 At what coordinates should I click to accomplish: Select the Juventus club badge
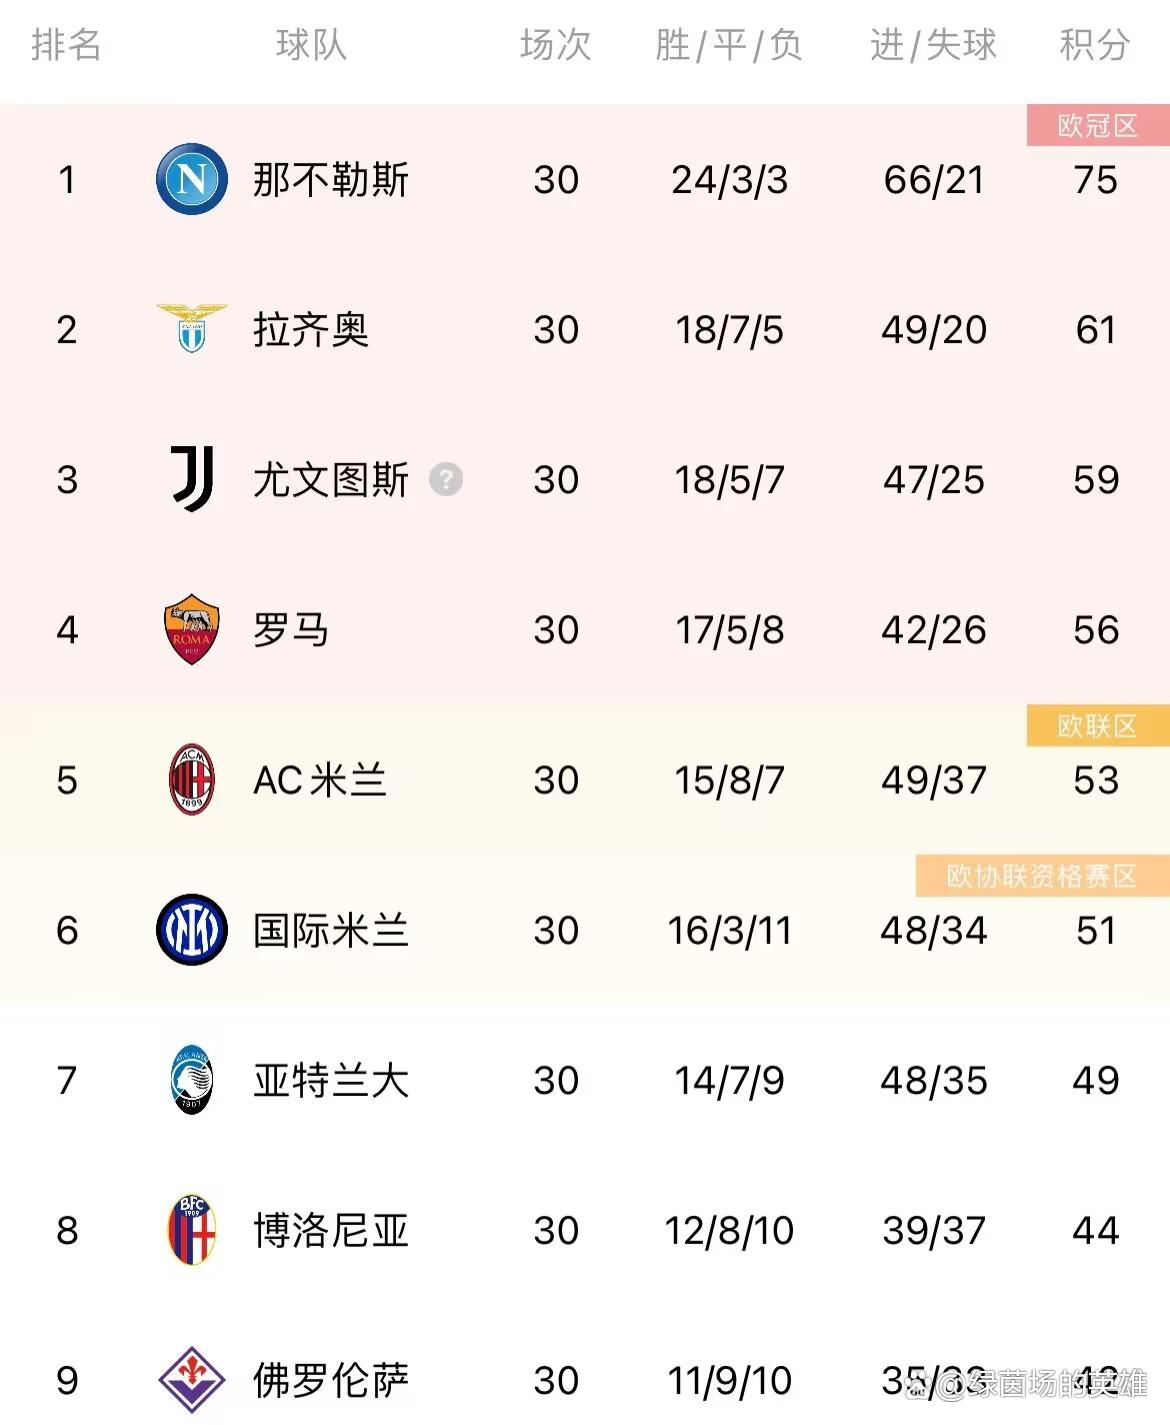pyautogui.click(x=190, y=480)
